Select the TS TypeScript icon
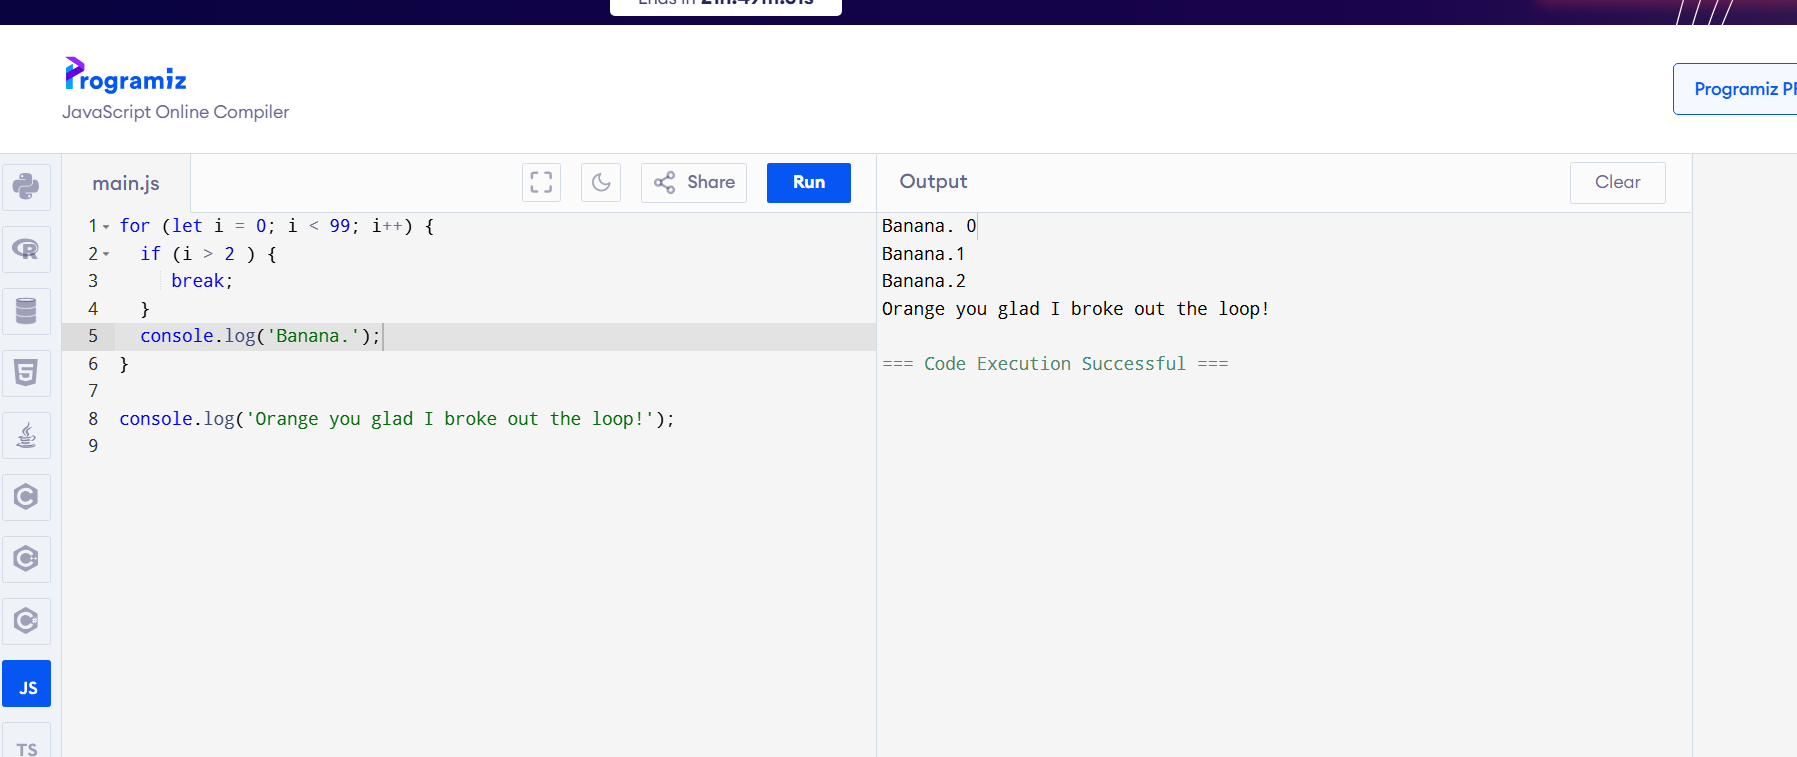1797x757 pixels. coord(26,745)
